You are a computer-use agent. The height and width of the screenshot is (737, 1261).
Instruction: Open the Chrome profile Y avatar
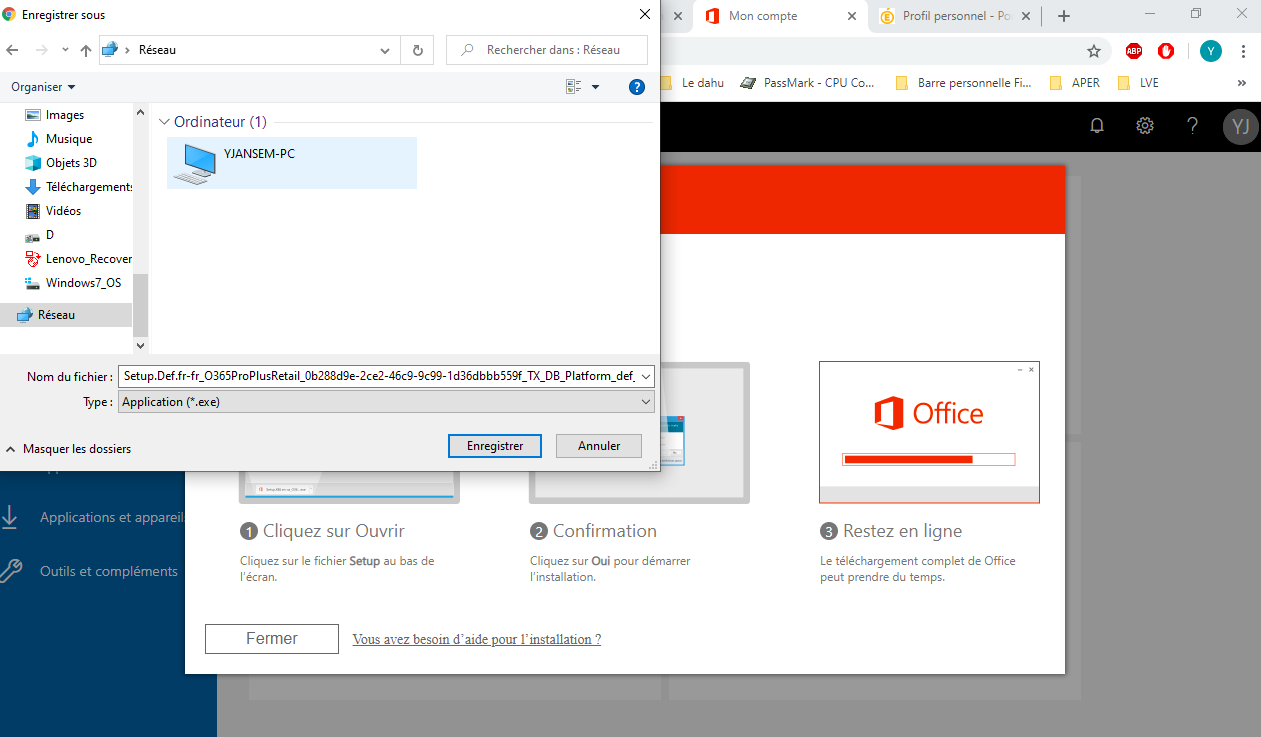click(x=1211, y=51)
